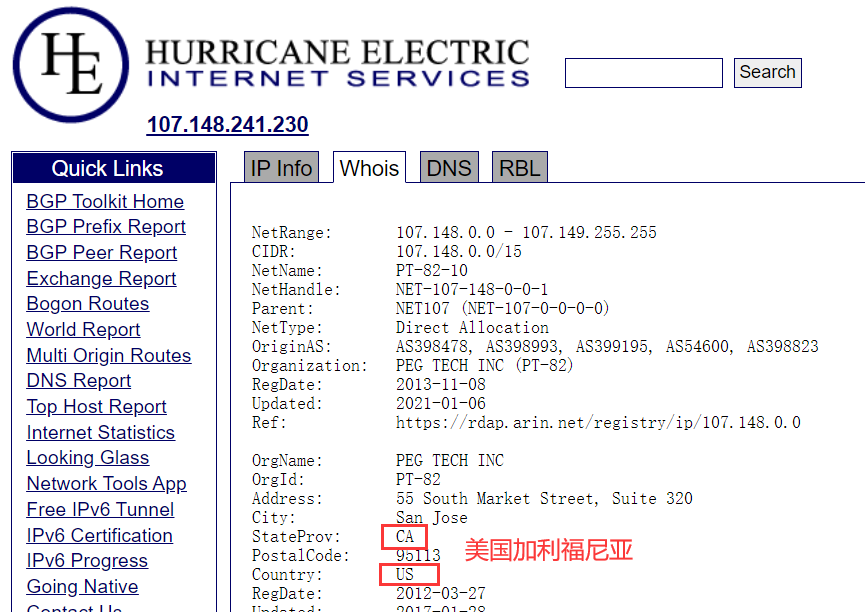The width and height of the screenshot is (865, 612).
Task: Click AS398478 in OriginAS row
Action: 432,347
